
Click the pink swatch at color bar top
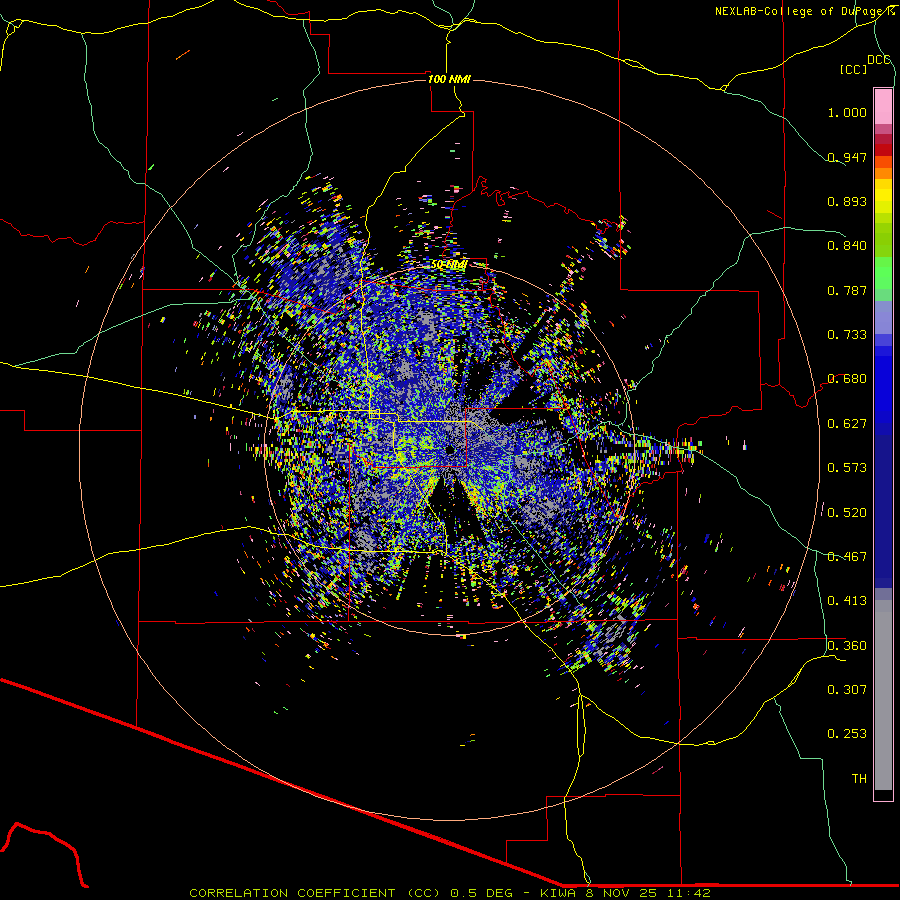[883, 107]
